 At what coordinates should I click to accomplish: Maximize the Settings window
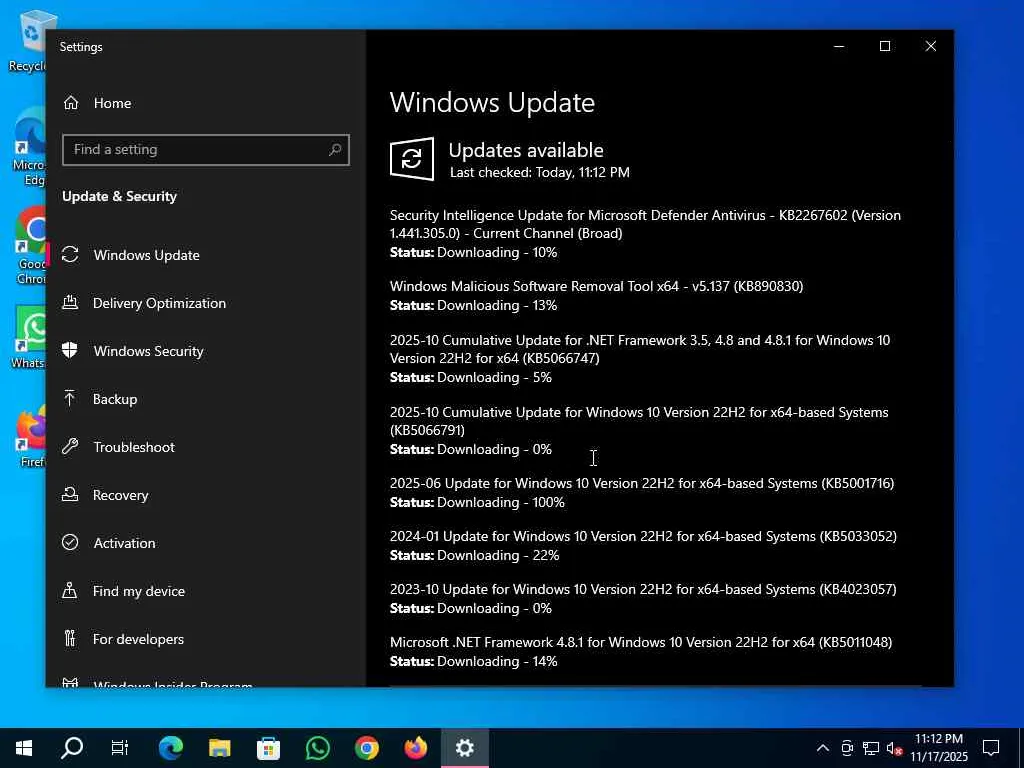(885, 46)
